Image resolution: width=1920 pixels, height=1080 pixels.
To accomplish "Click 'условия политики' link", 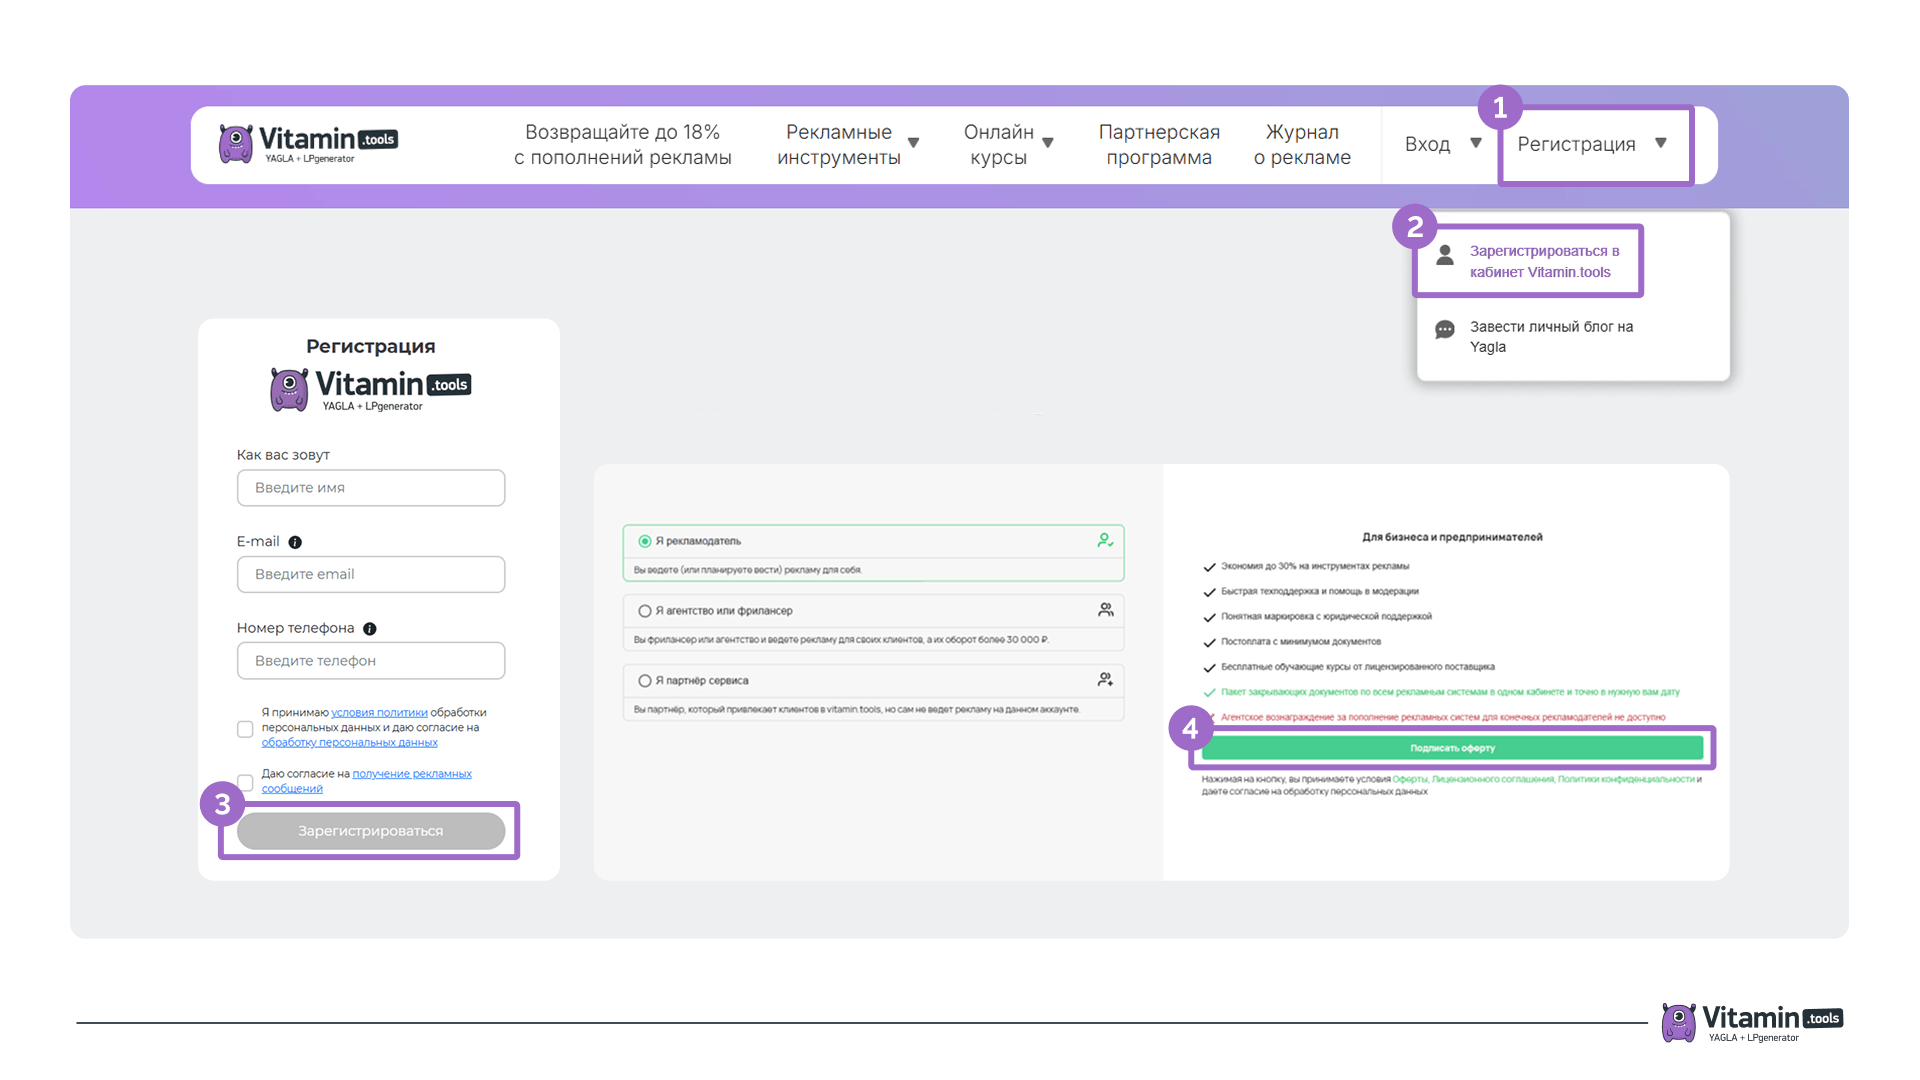I will click(379, 713).
